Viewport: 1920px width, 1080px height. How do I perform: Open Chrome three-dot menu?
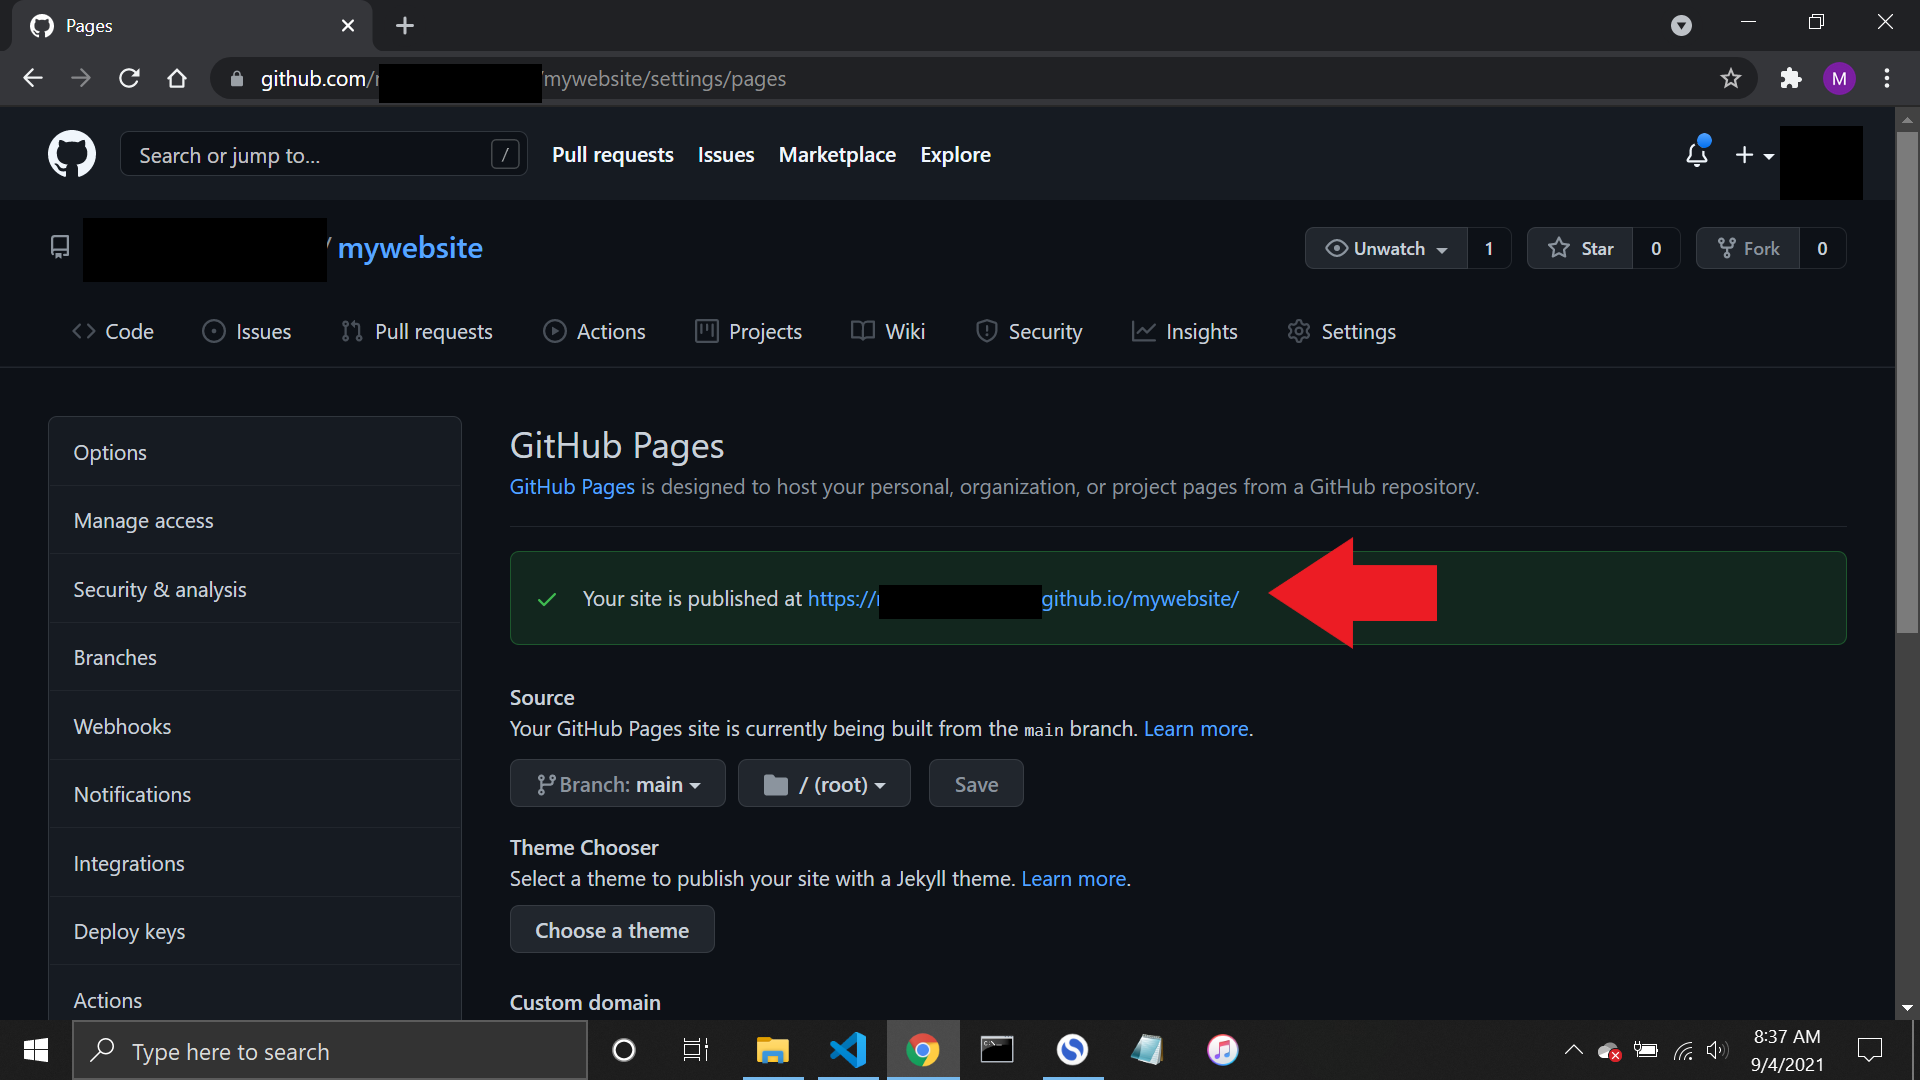pyautogui.click(x=1887, y=78)
